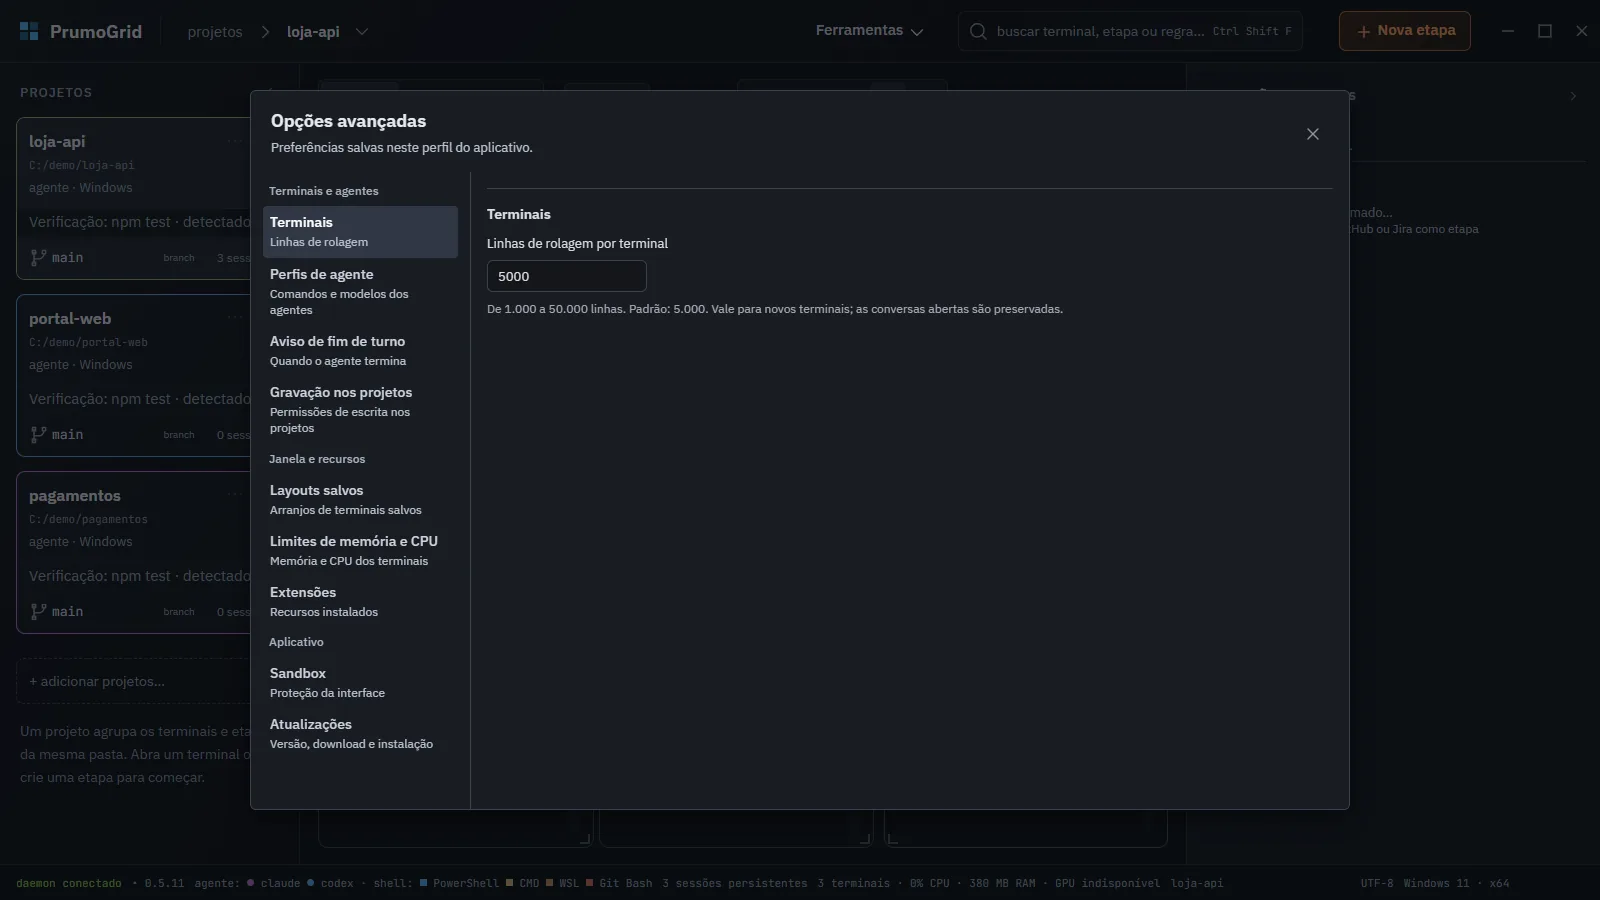Open Limites de memória e CPU section
This screenshot has height=900, width=1600.
[360, 551]
